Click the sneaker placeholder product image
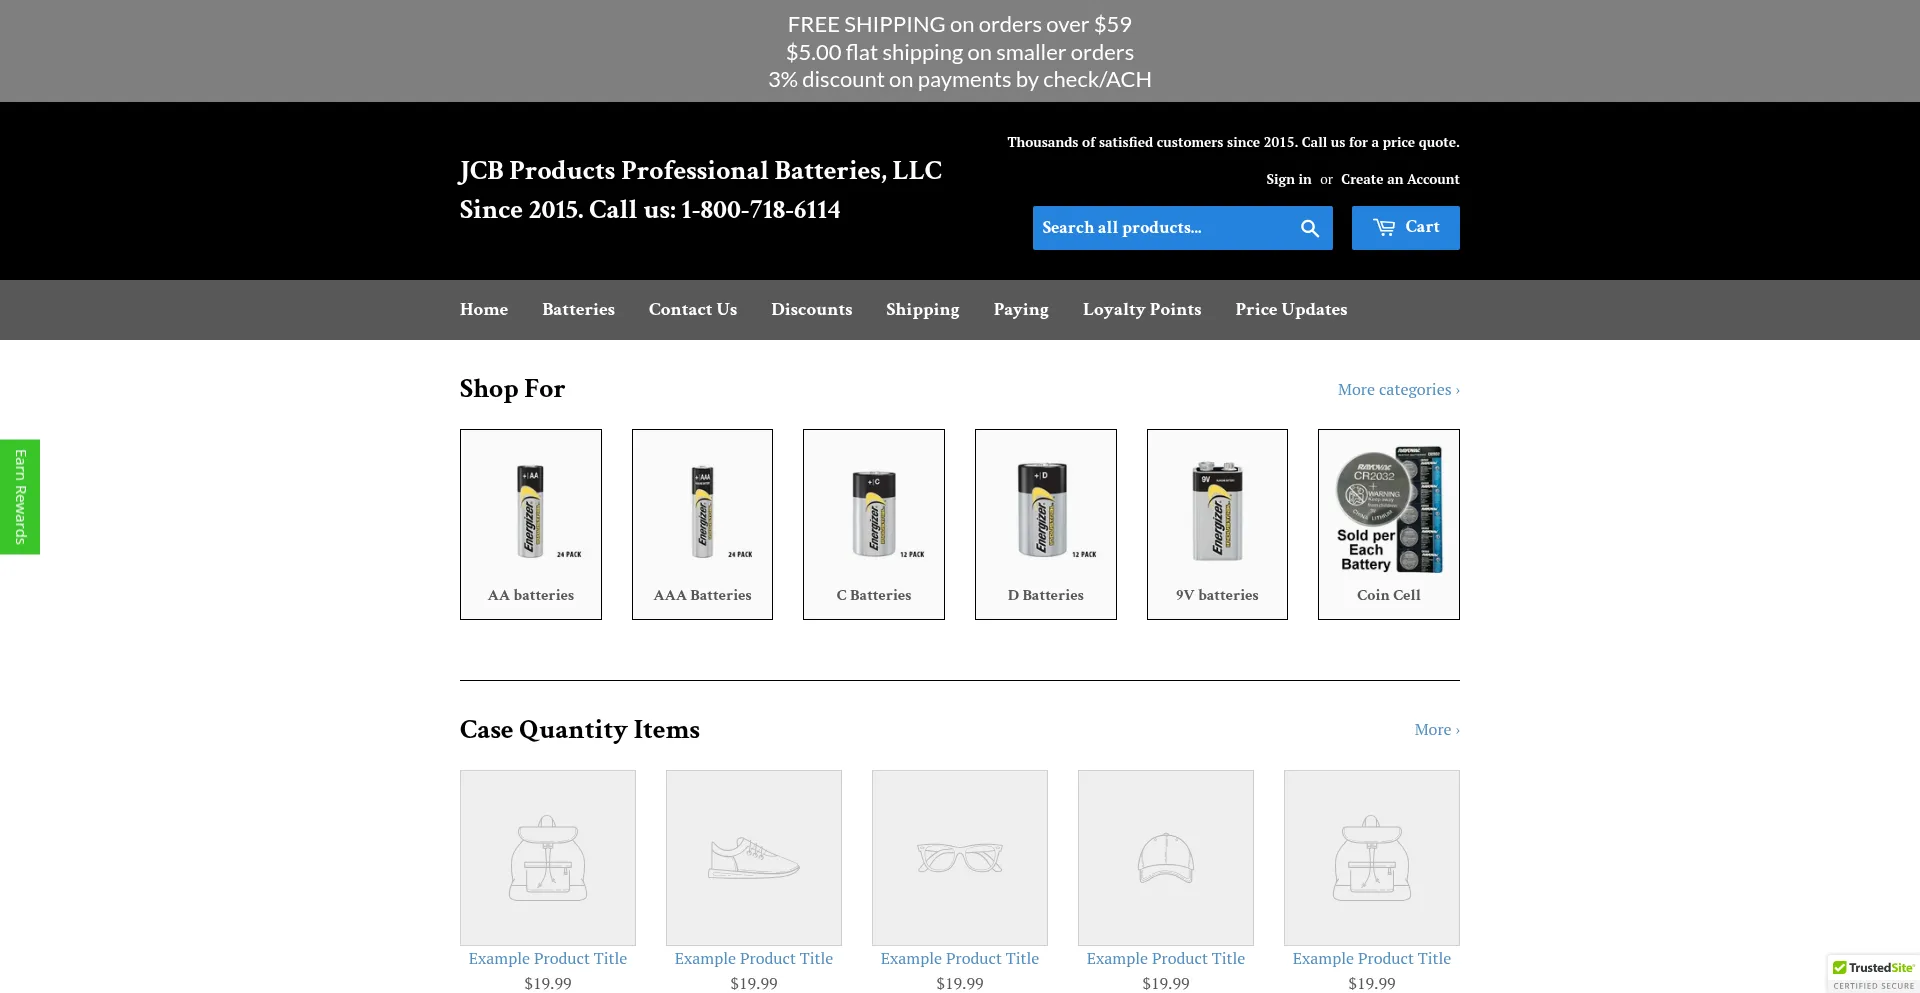Screen dimensions: 1920x993 click(754, 857)
